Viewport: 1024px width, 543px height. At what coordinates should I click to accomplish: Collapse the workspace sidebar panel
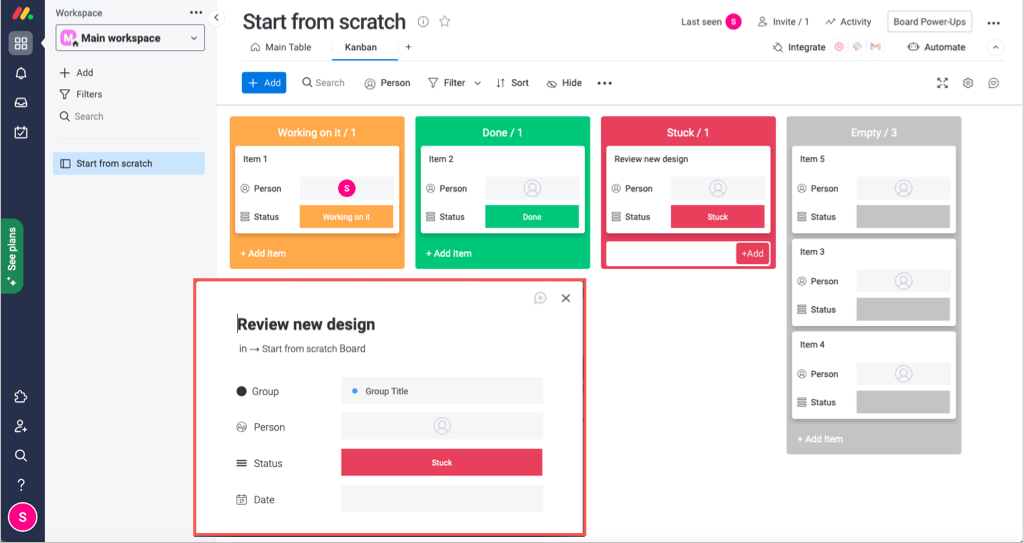tap(217, 17)
